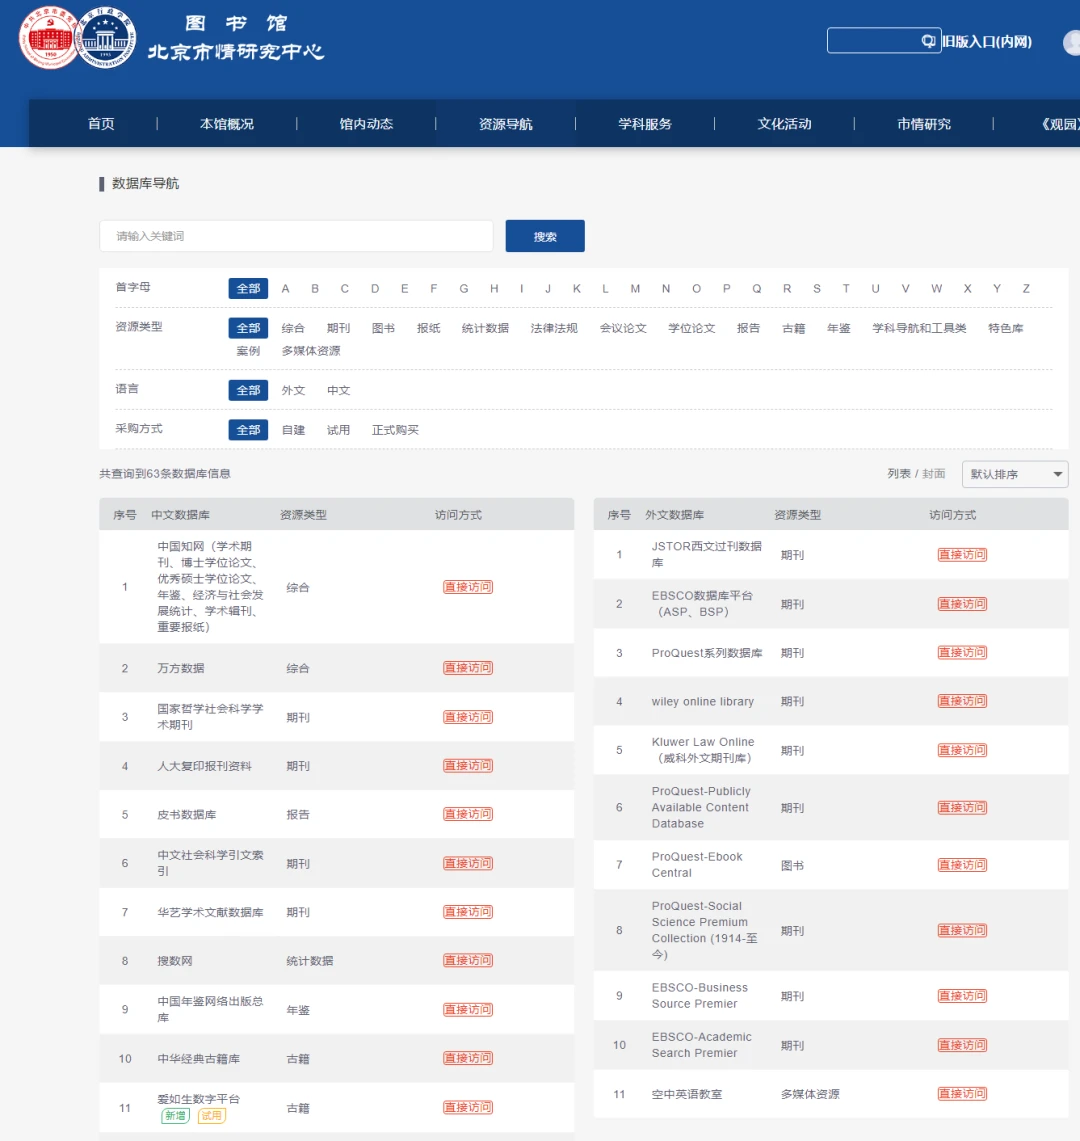Screen dimensions: 1080x1141
Task: Open 馆内动态 navigation item
Action: click(x=366, y=124)
